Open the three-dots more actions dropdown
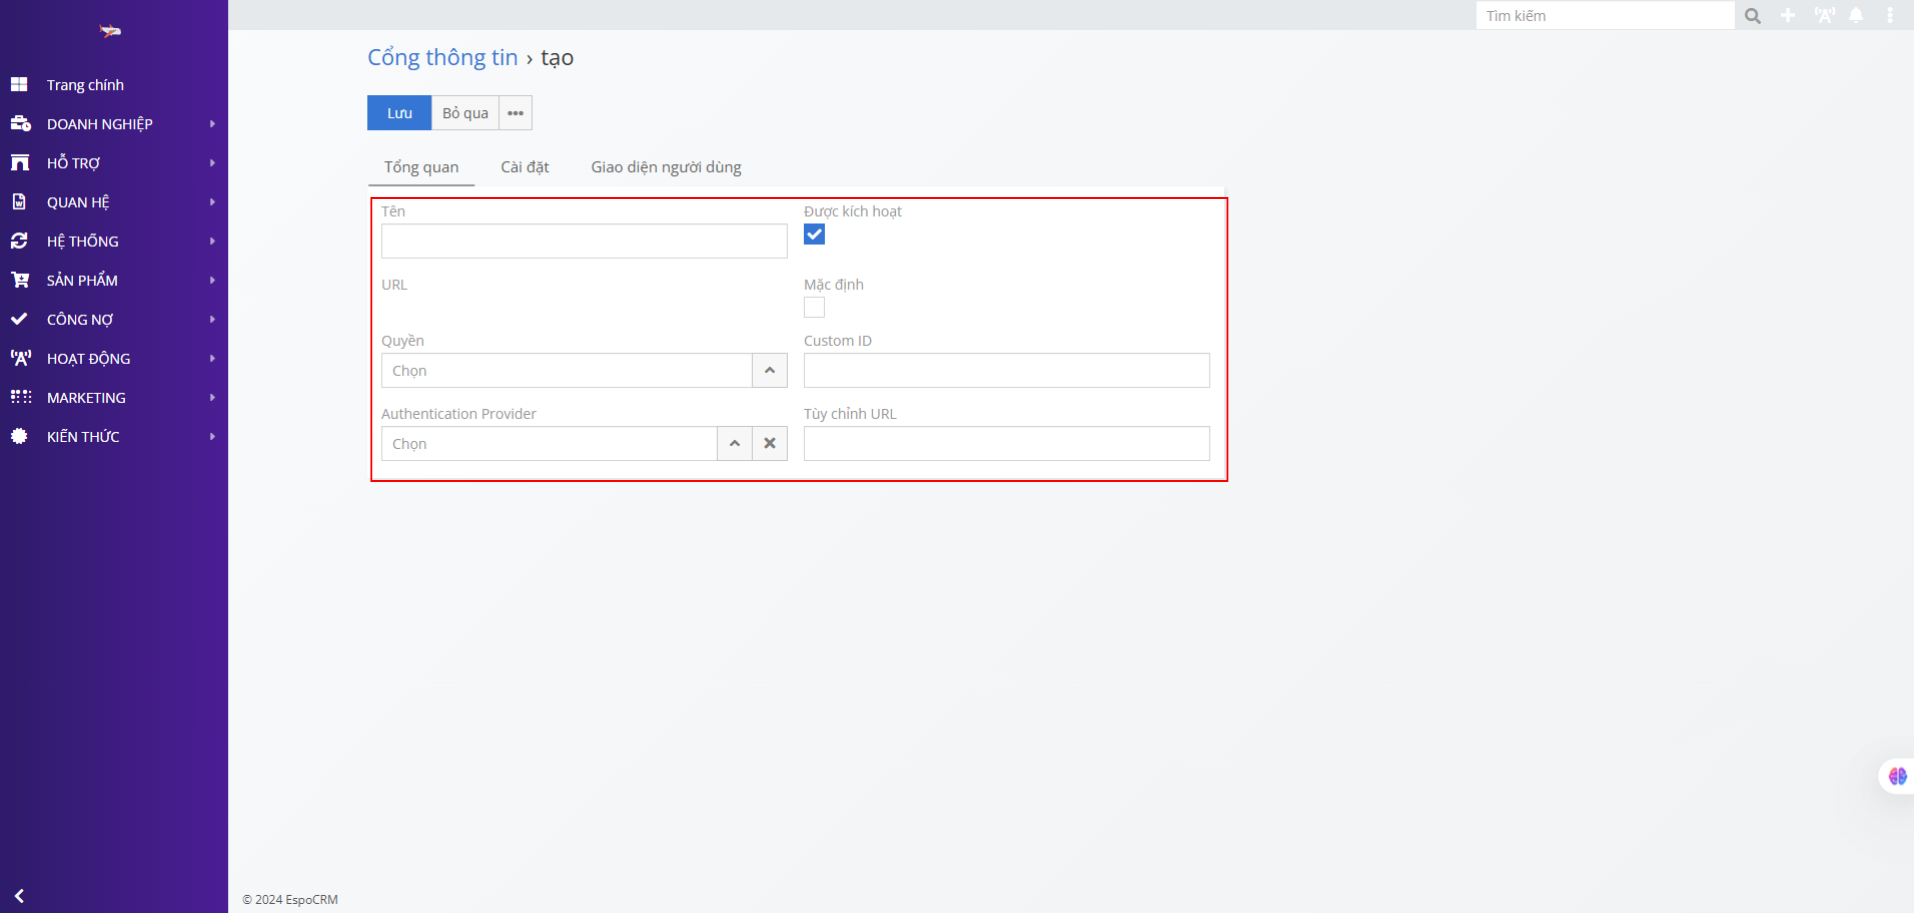Viewport: 1914px width, 913px height. (x=515, y=113)
